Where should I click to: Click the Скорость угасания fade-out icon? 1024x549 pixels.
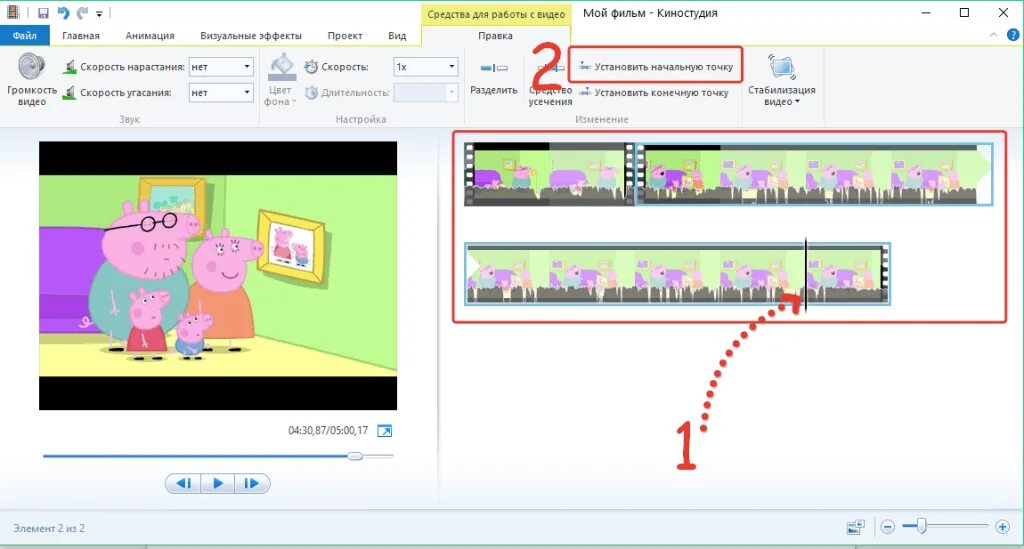(x=69, y=93)
